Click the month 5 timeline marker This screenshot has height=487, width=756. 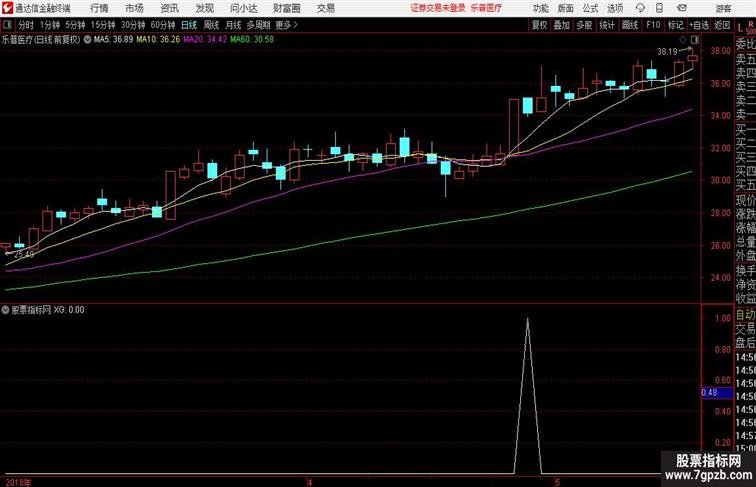coord(557,482)
